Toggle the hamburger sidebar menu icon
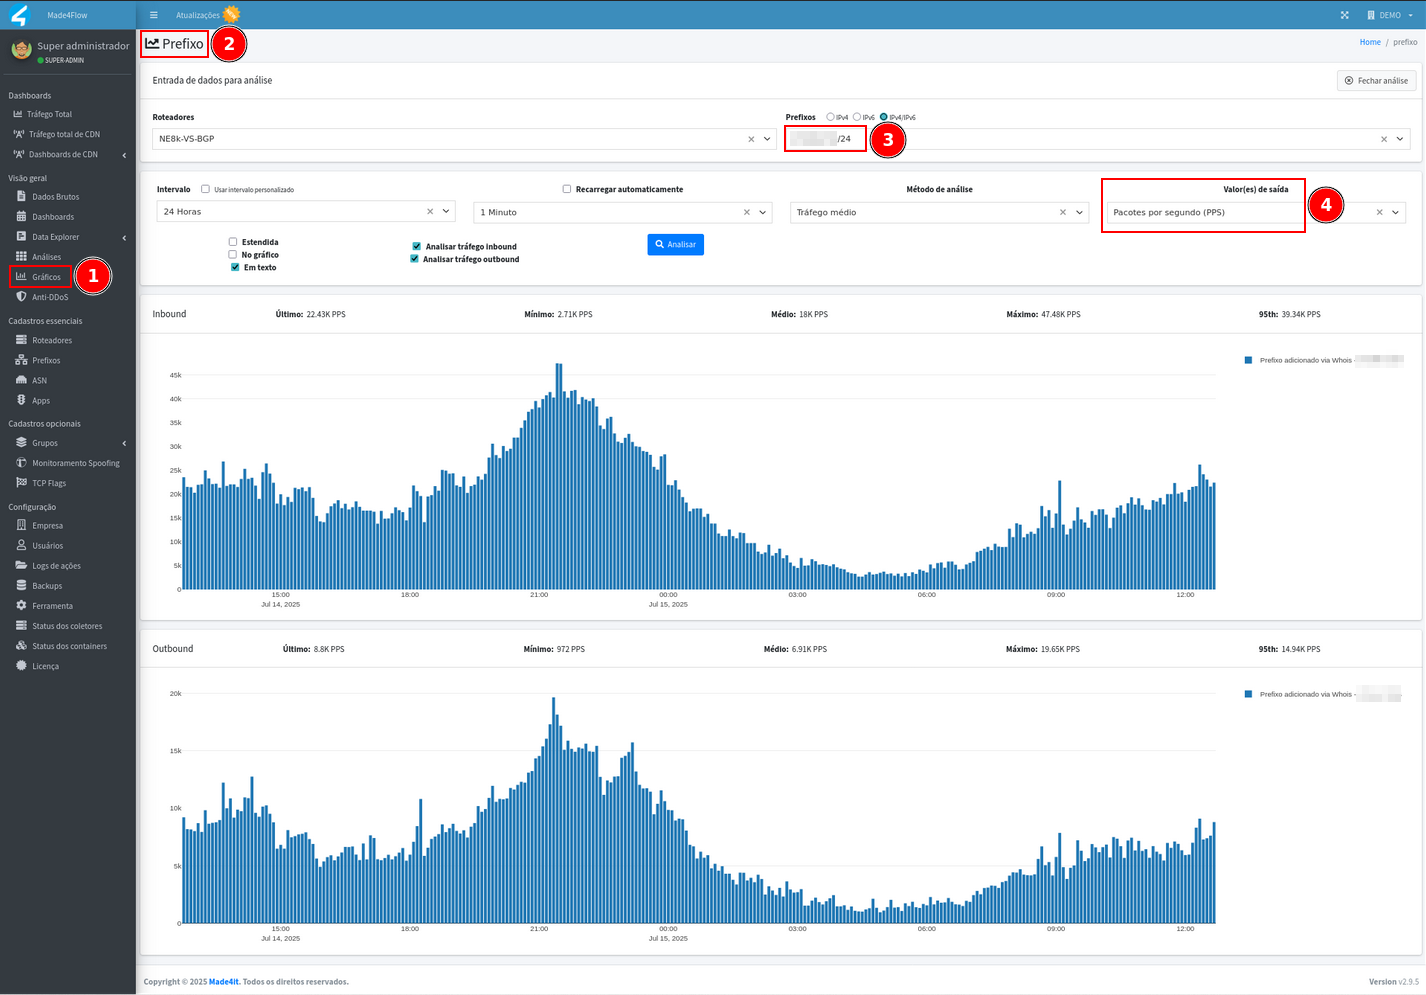The width and height of the screenshot is (1426, 995). click(x=153, y=15)
